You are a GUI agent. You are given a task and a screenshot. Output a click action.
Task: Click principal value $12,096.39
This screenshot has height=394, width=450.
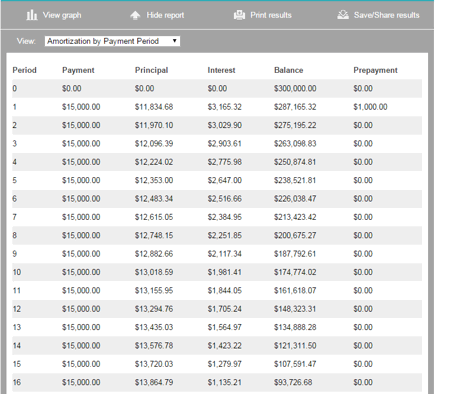tap(154, 143)
